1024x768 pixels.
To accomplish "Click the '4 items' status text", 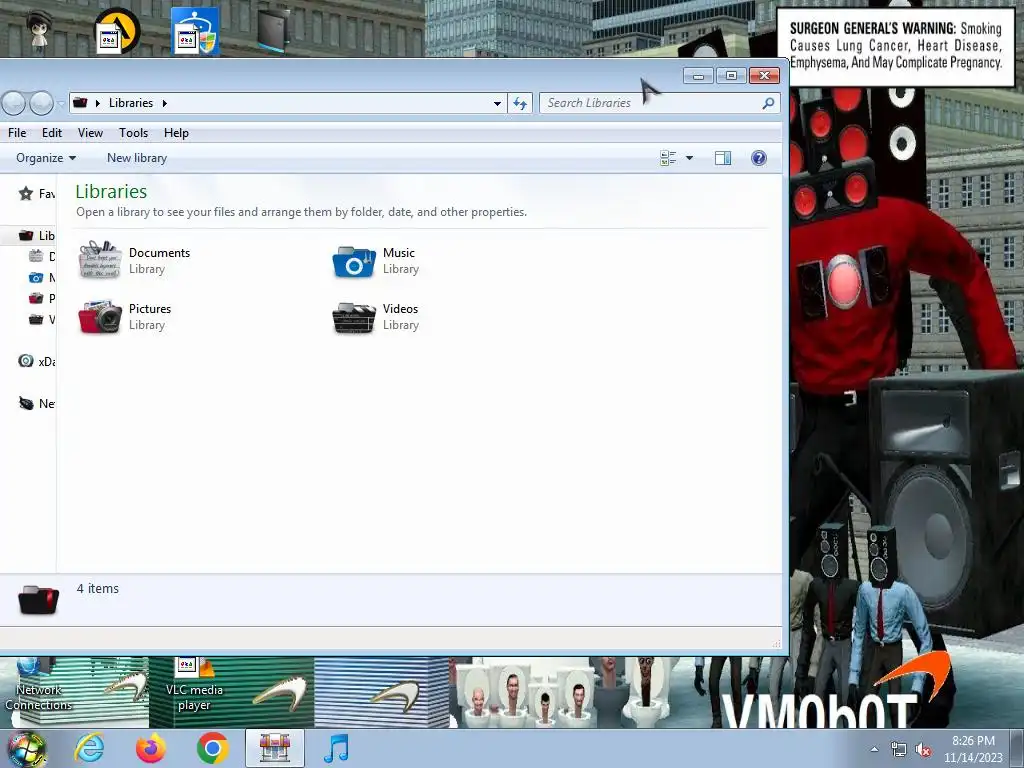I will pyautogui.click(x=98, y=588).
